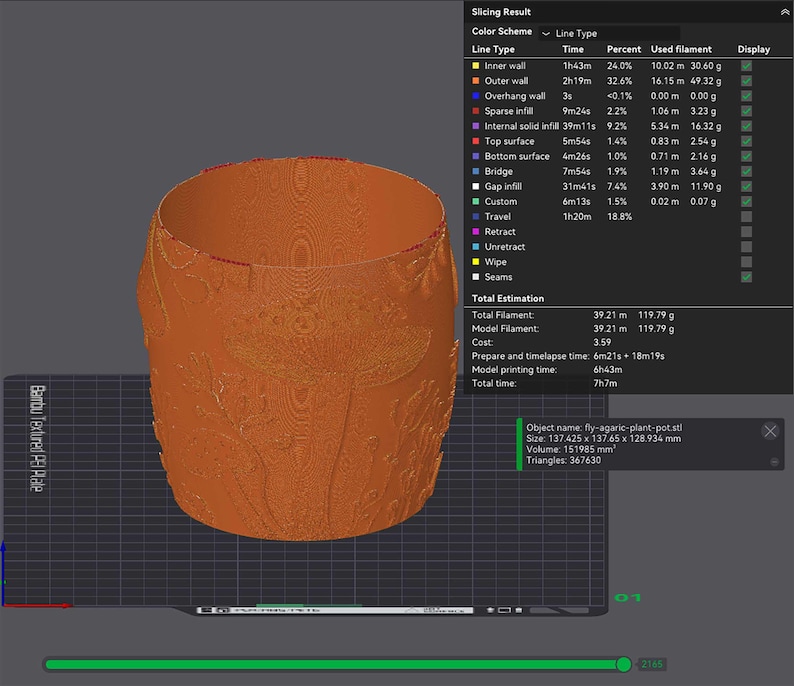Toggle Outer wall display checkbox
Screen dimensions: 794x686
pyautogui.click(x=746, y=81)
